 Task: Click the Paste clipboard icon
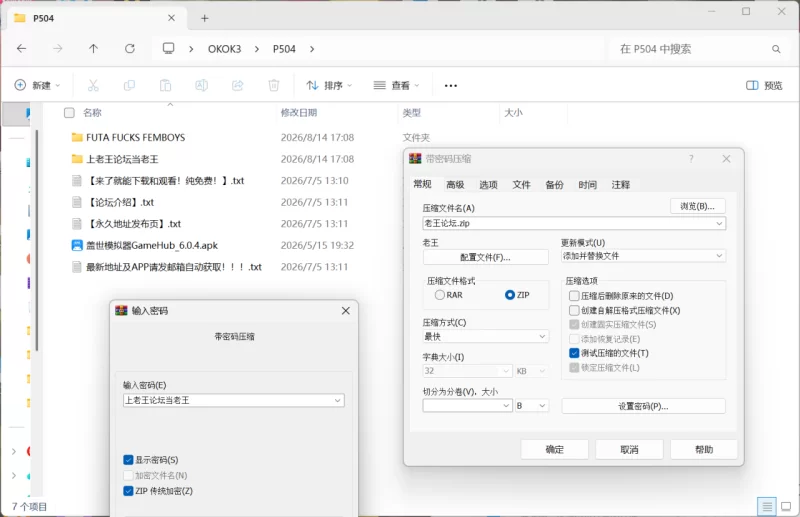click(x=165, y=85)
